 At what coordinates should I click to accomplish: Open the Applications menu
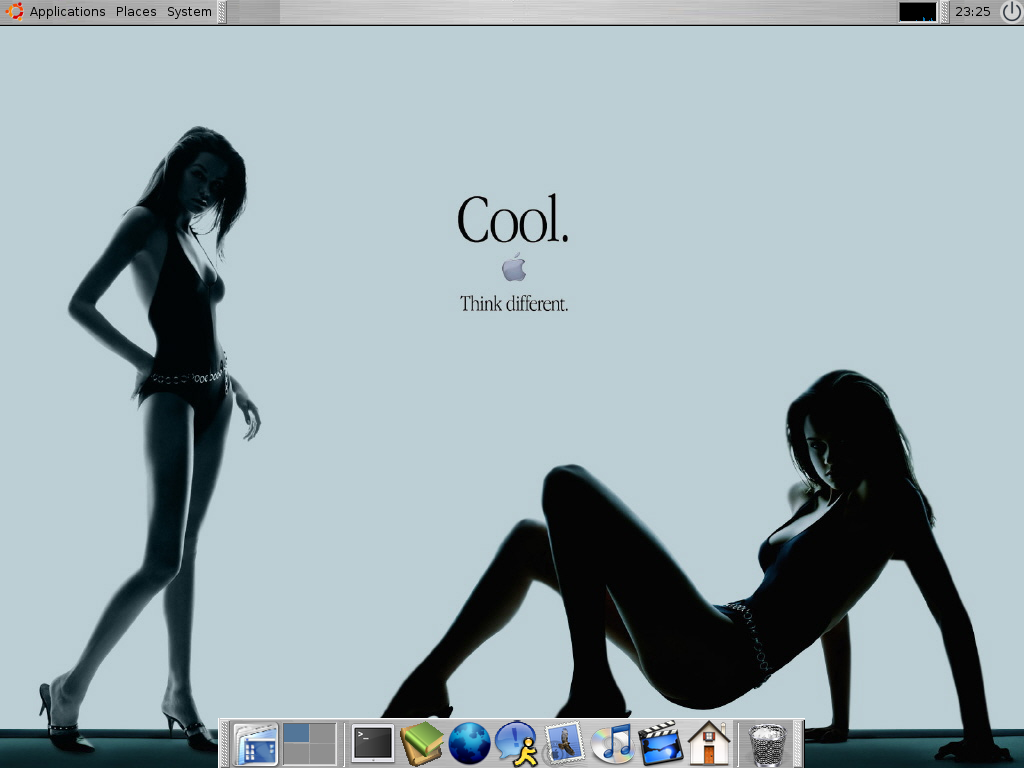coord(67,12)
